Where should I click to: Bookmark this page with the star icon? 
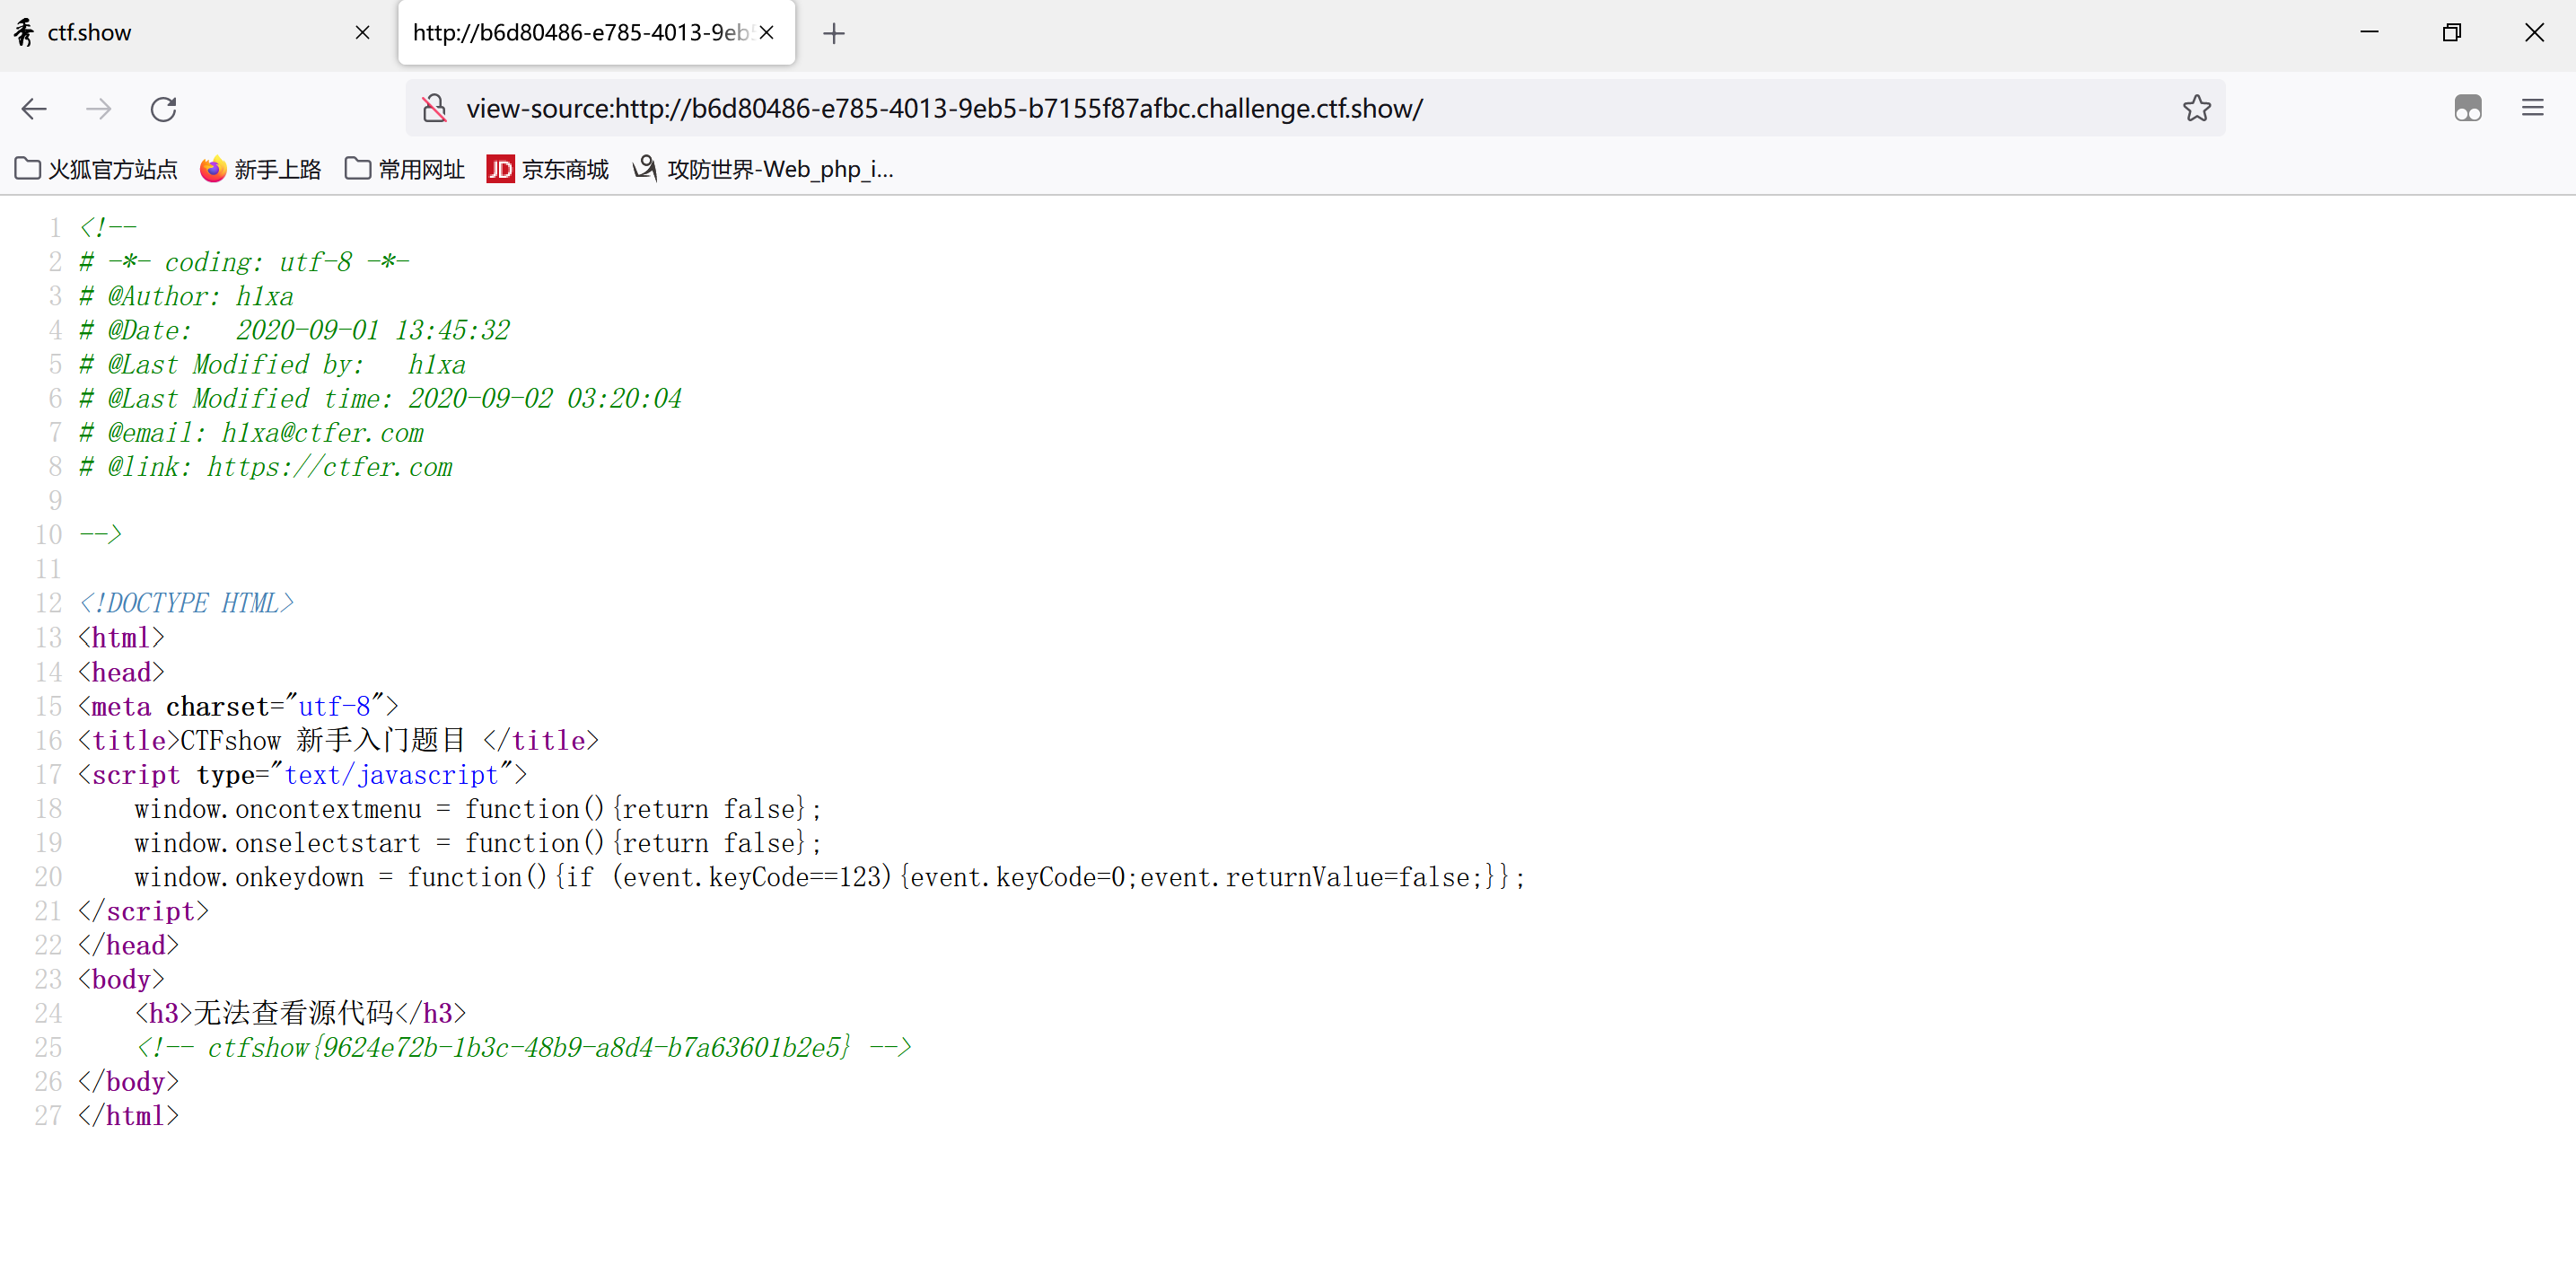pos(2196,108)
